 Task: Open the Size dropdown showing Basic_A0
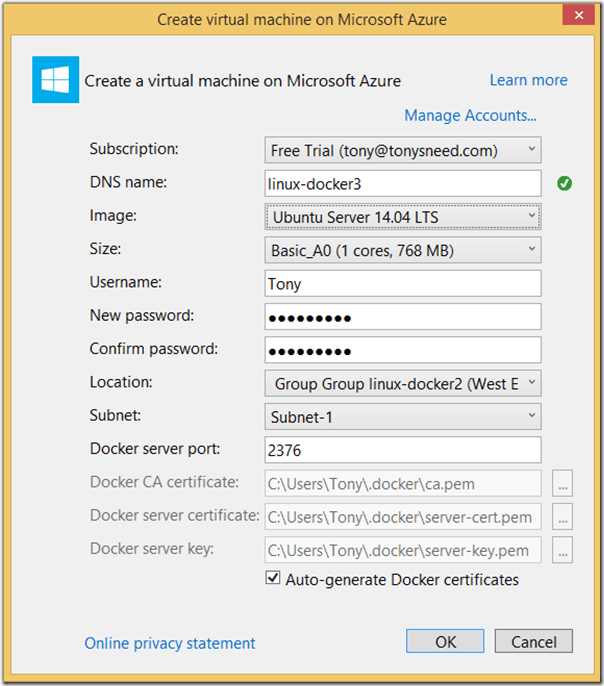[403, 250]
